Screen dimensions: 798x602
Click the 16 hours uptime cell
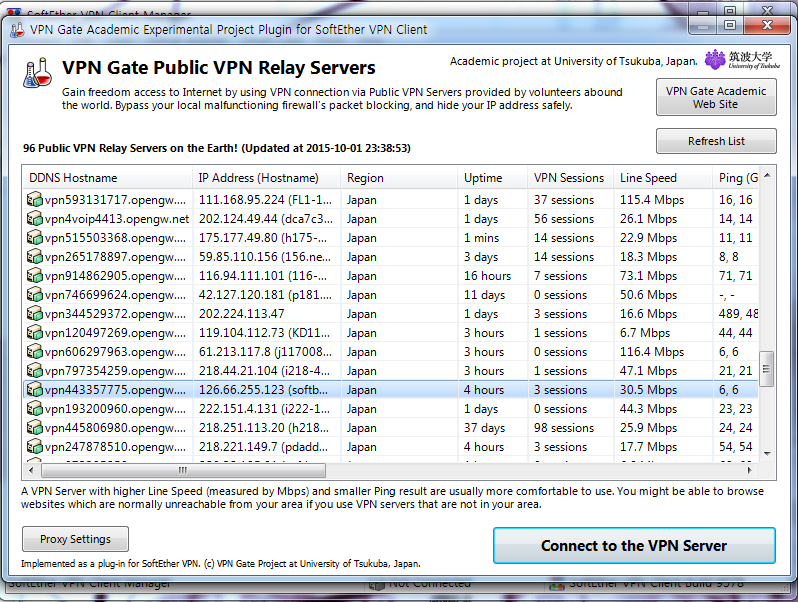(x=487, y=275)
